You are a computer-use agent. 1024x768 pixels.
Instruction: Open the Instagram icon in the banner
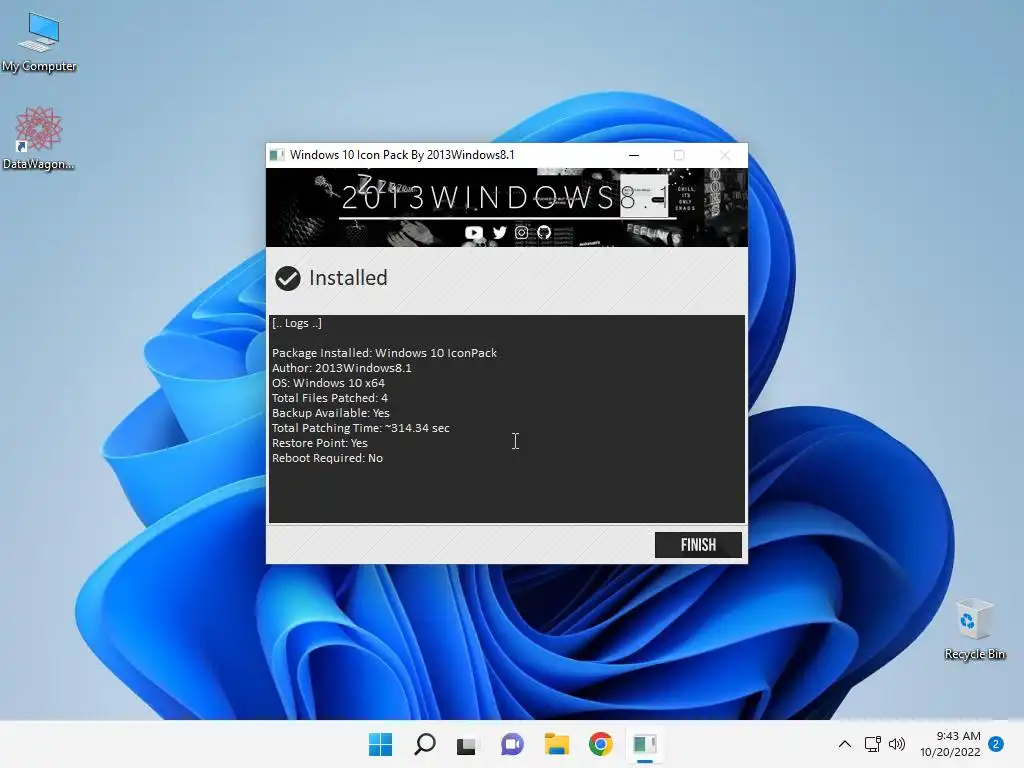point(521,232)
